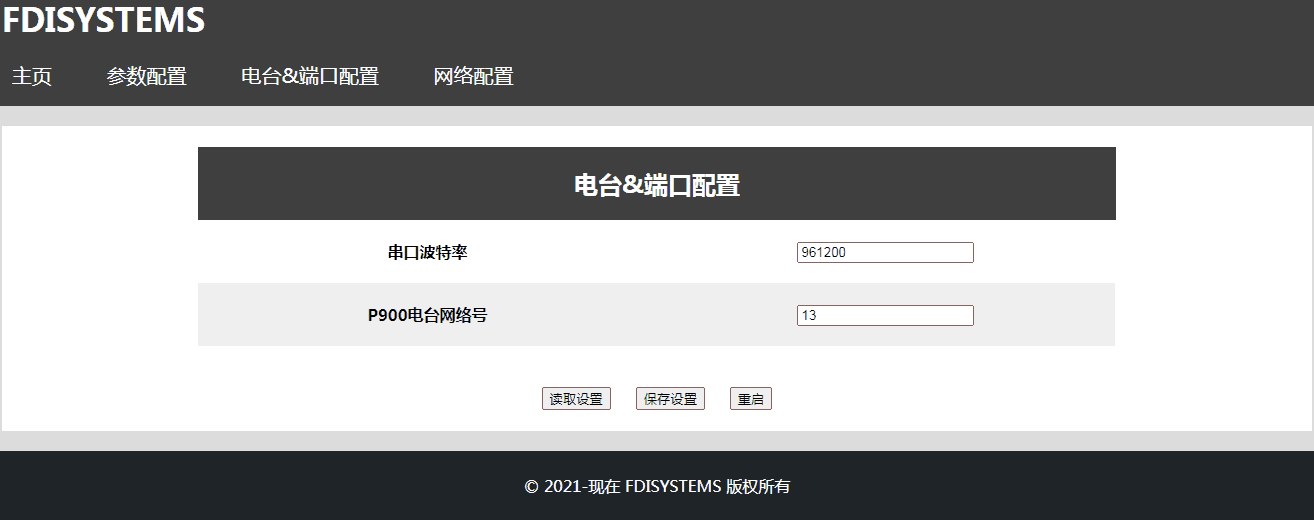The image size is (1314, 520).
Task: Select 电台&端口配置 in navigation bar
Action: (310, 77)
